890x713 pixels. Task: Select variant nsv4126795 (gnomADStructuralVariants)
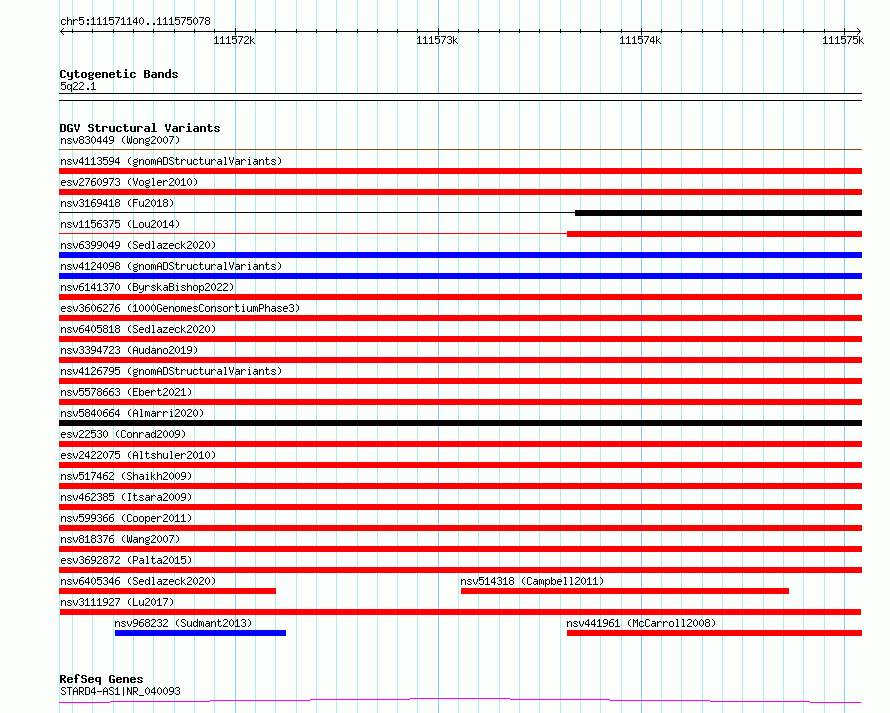tap(171, 371)
